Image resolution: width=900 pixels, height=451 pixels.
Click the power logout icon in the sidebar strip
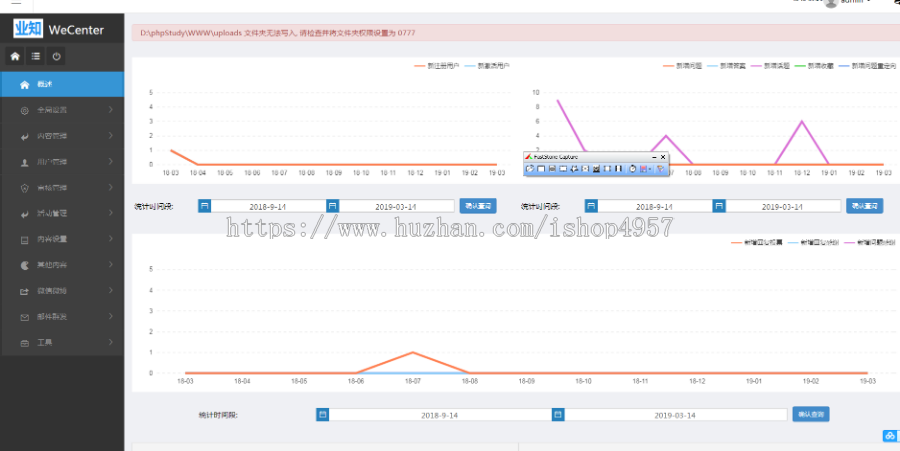[56, 56]
